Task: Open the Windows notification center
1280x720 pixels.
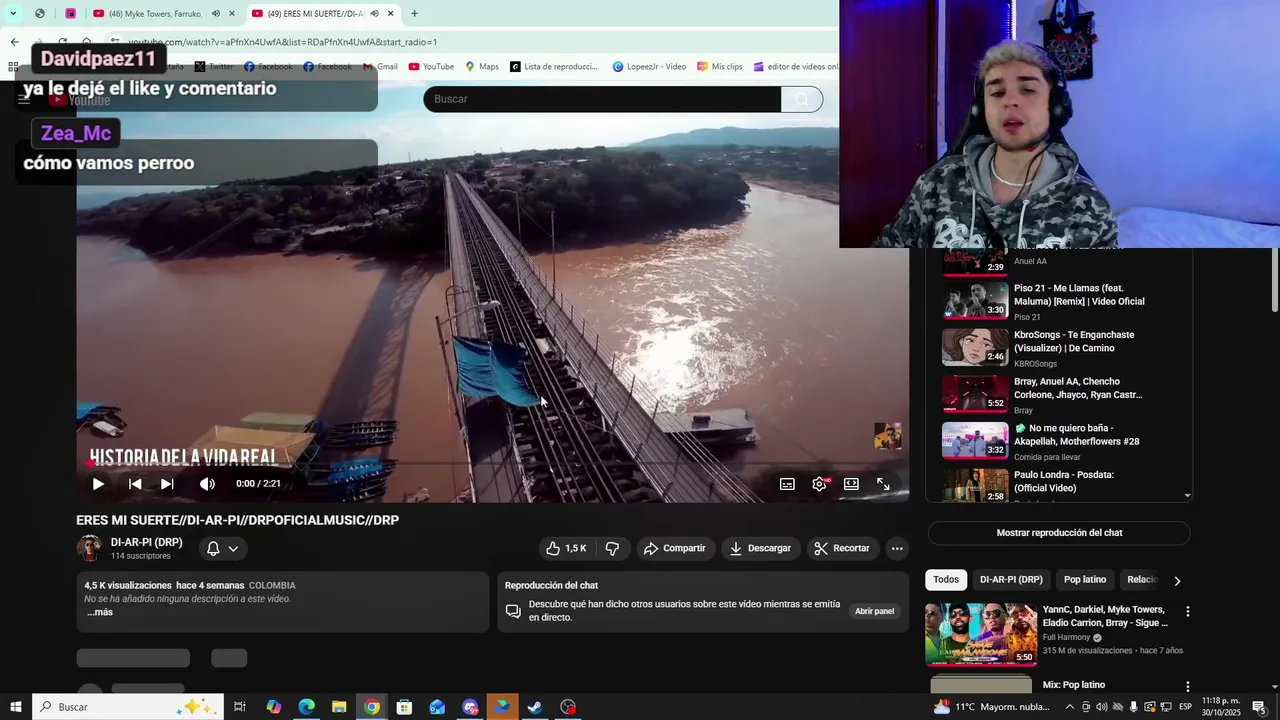Action: (x=1259, y=707)
